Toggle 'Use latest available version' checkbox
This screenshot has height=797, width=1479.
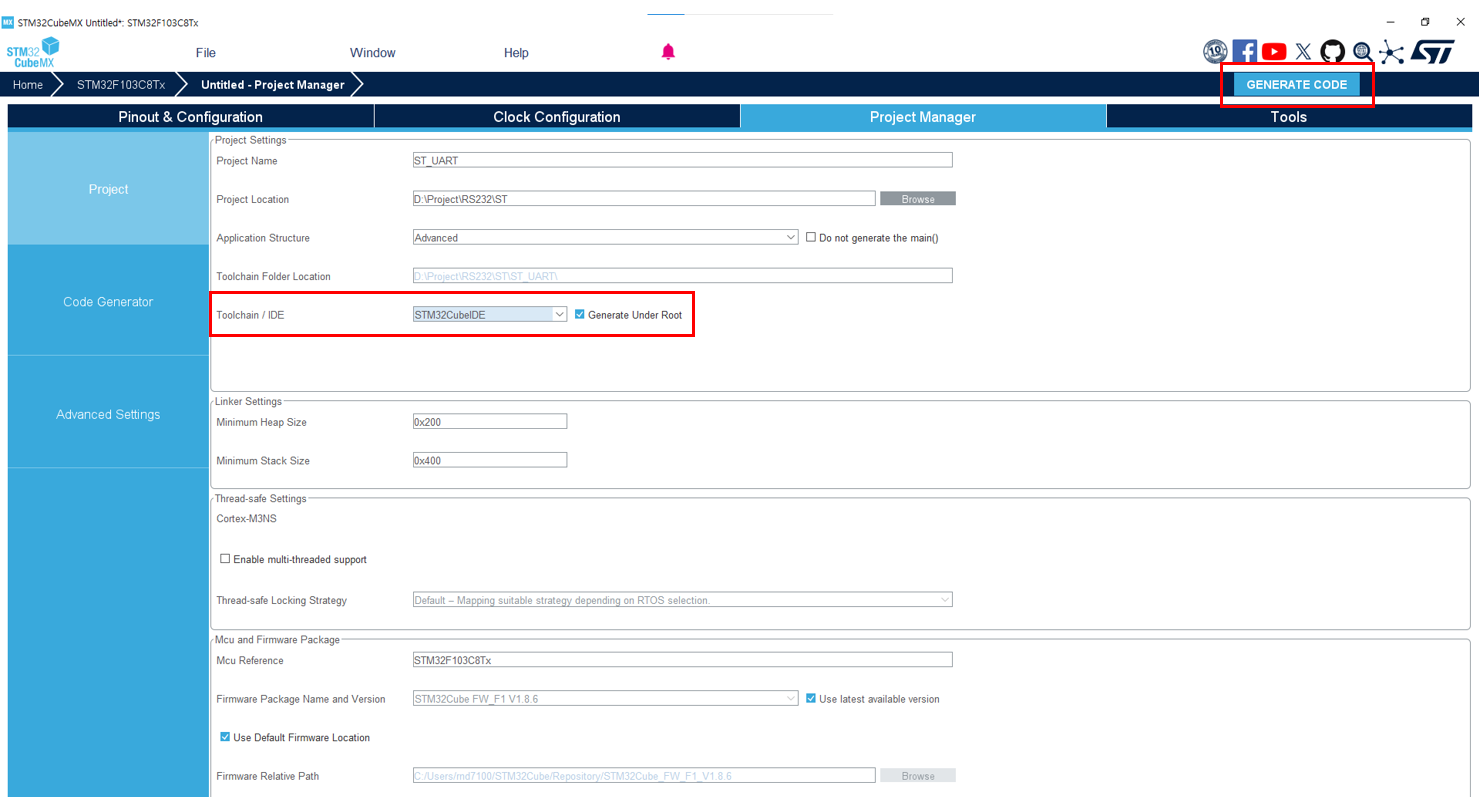811,699
